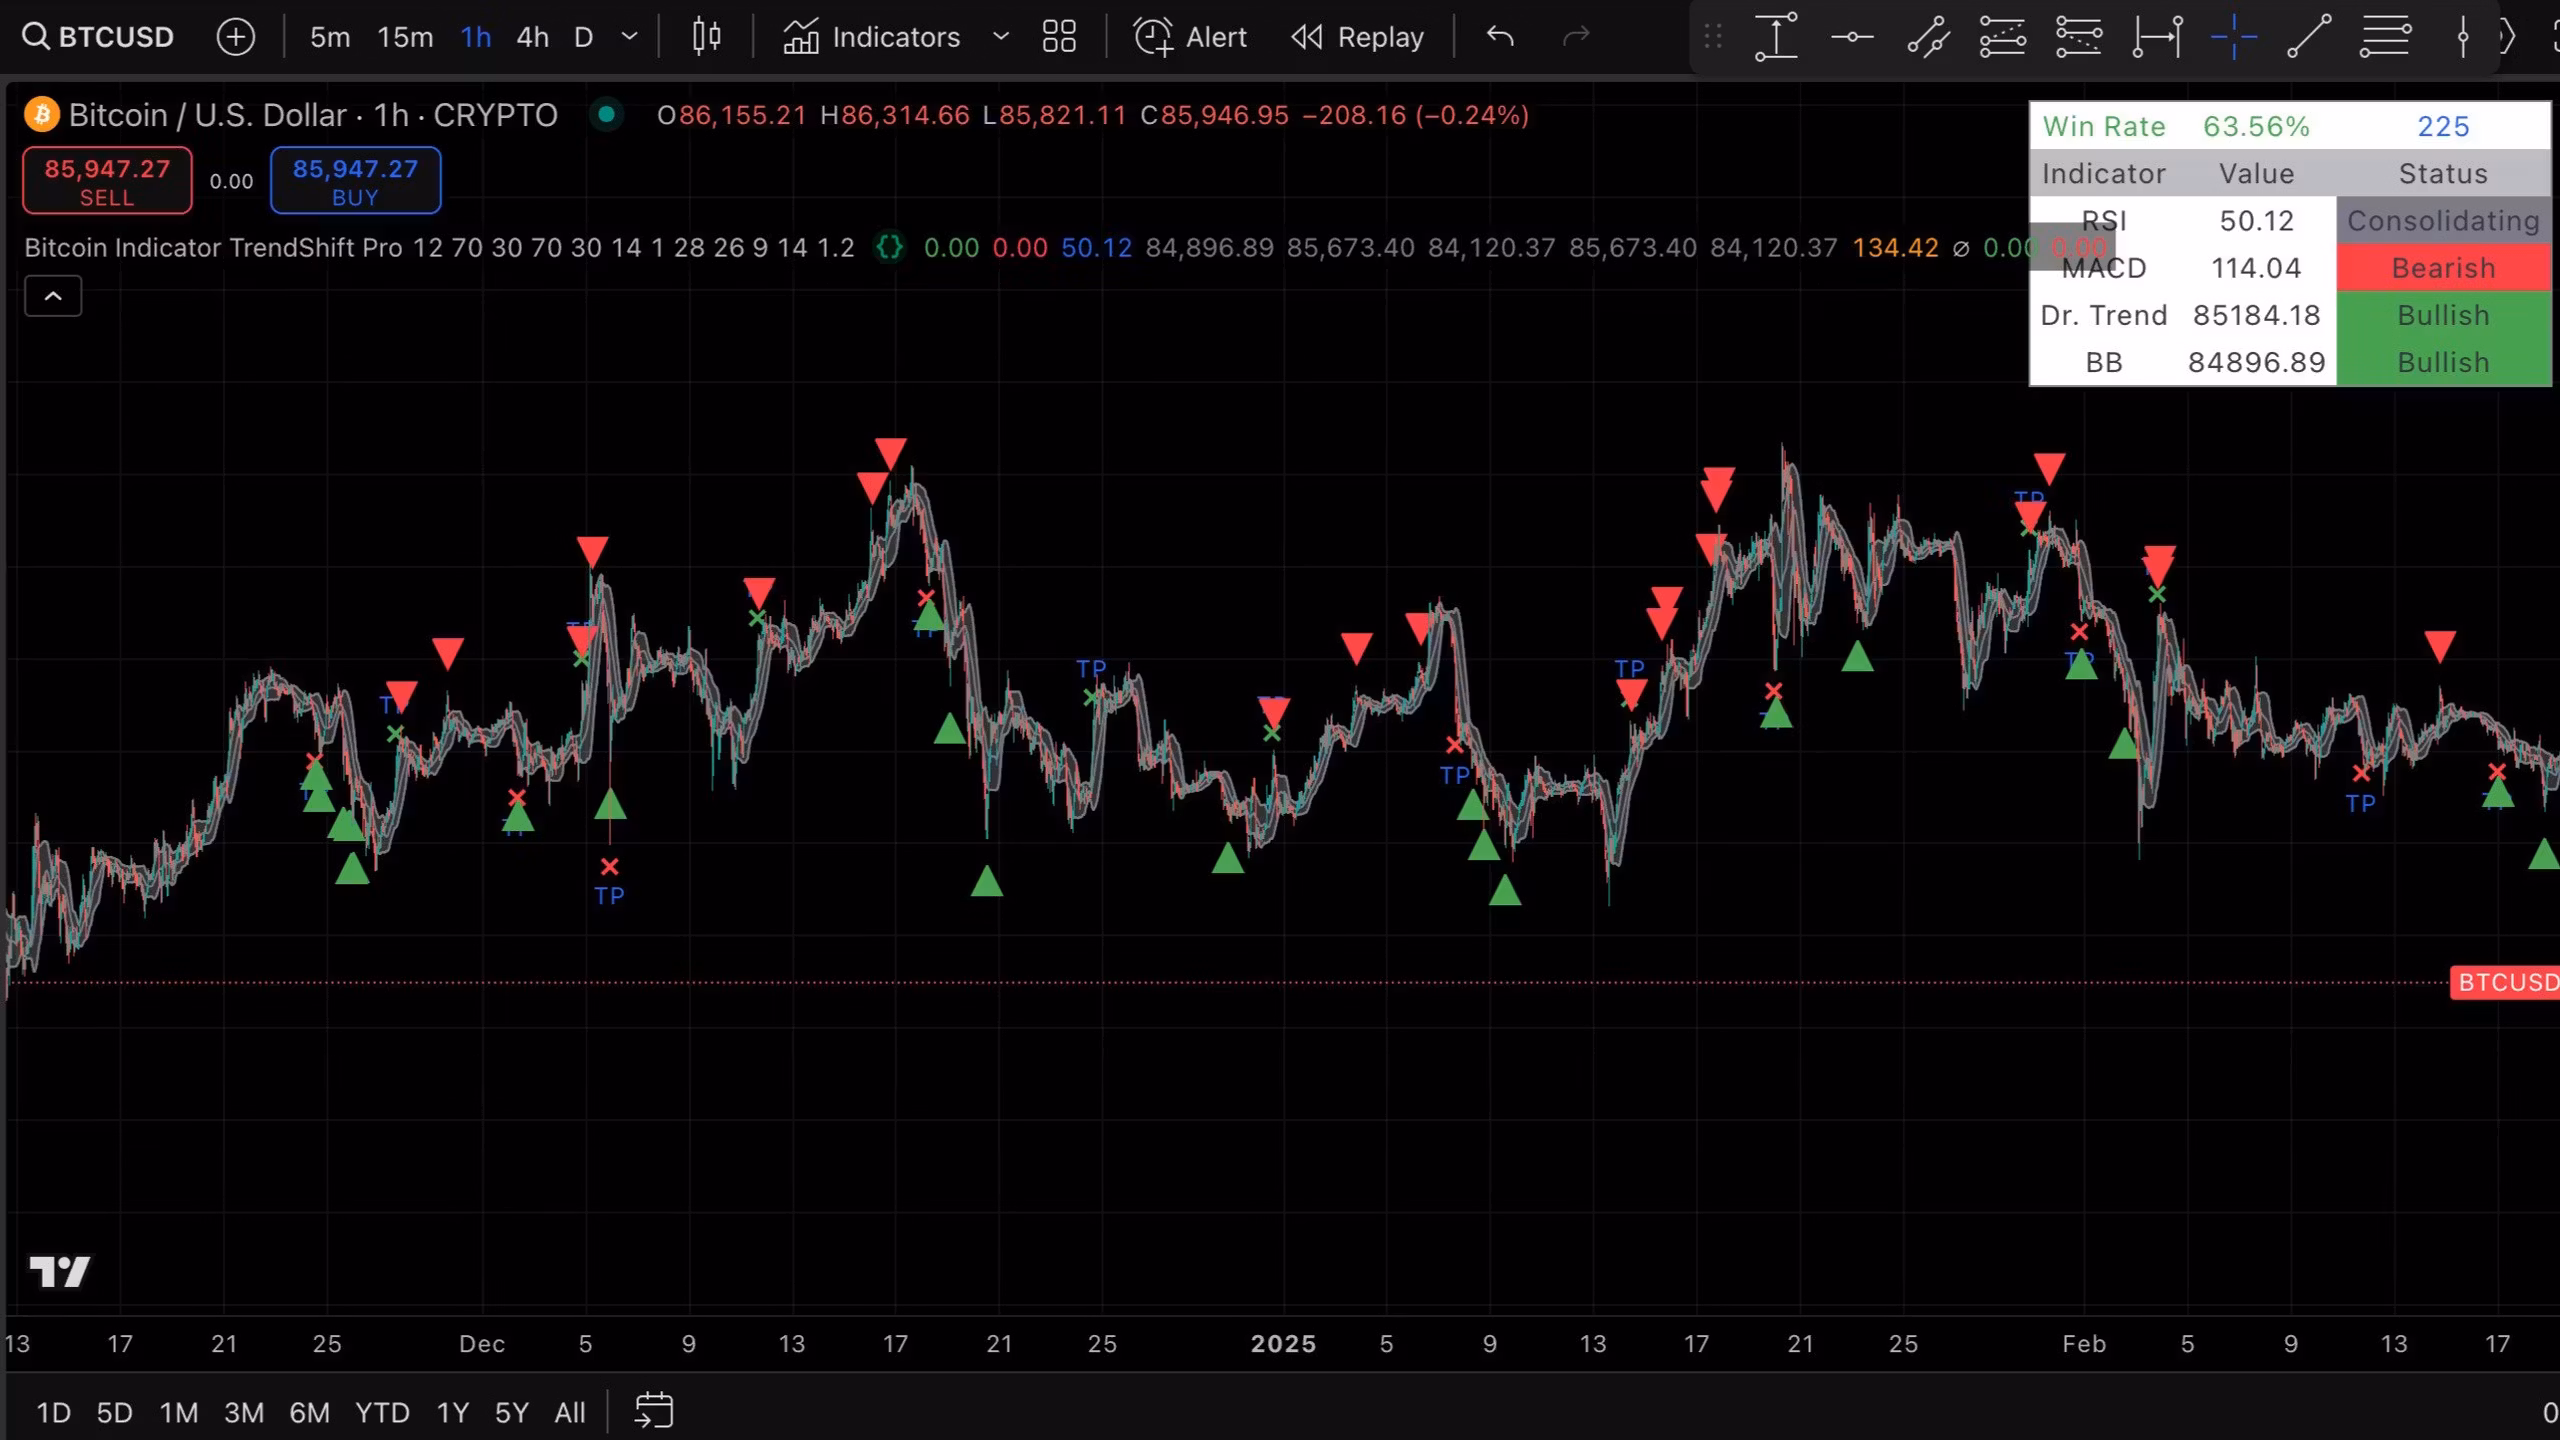
Task: Click the undo arrow
Action: tap(1500, 37)
